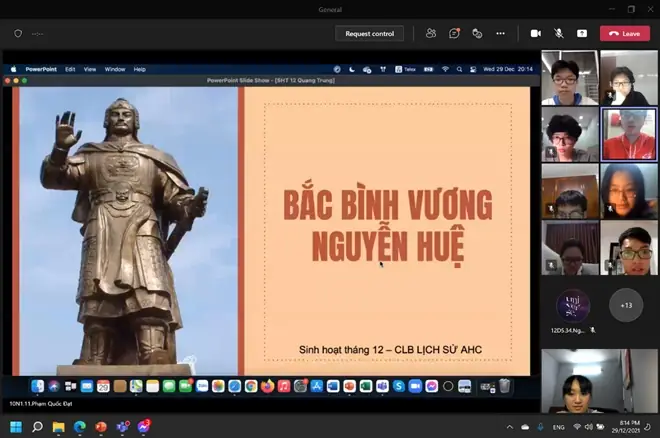Open the Windows Start menu
Screen dimensions: 660x438
coord(16,427)
